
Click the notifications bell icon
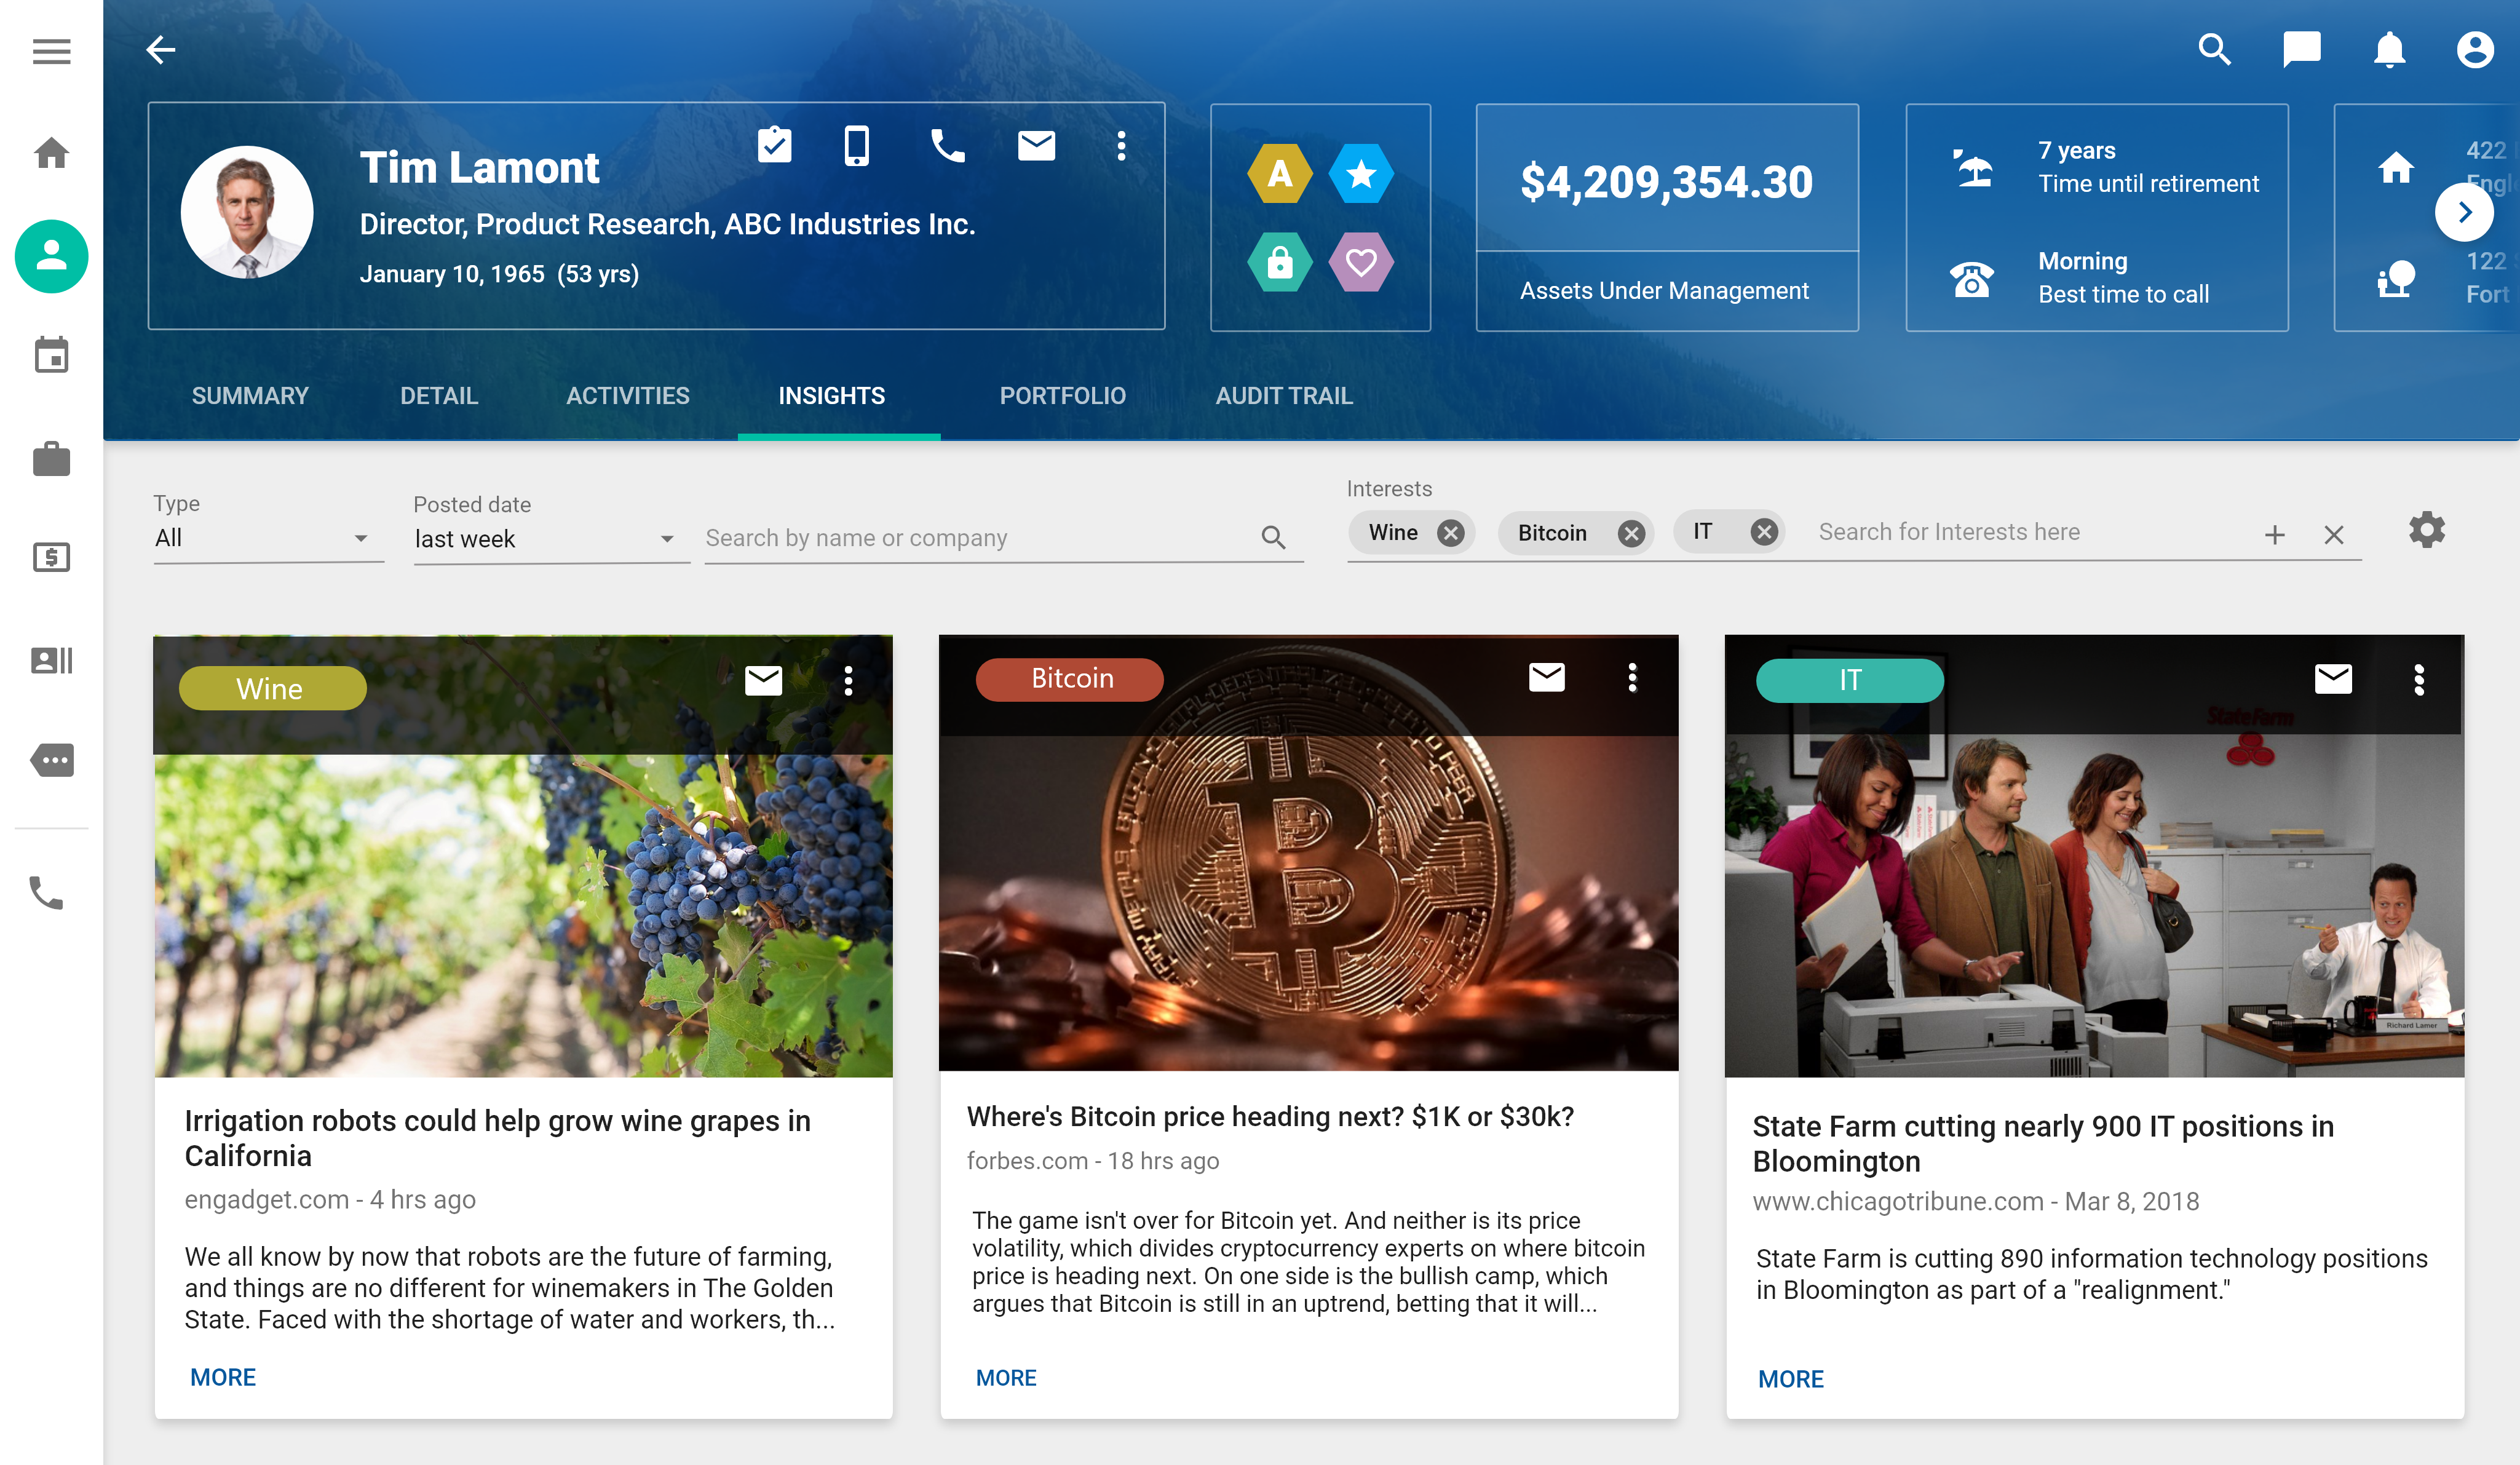[2389, 49]
